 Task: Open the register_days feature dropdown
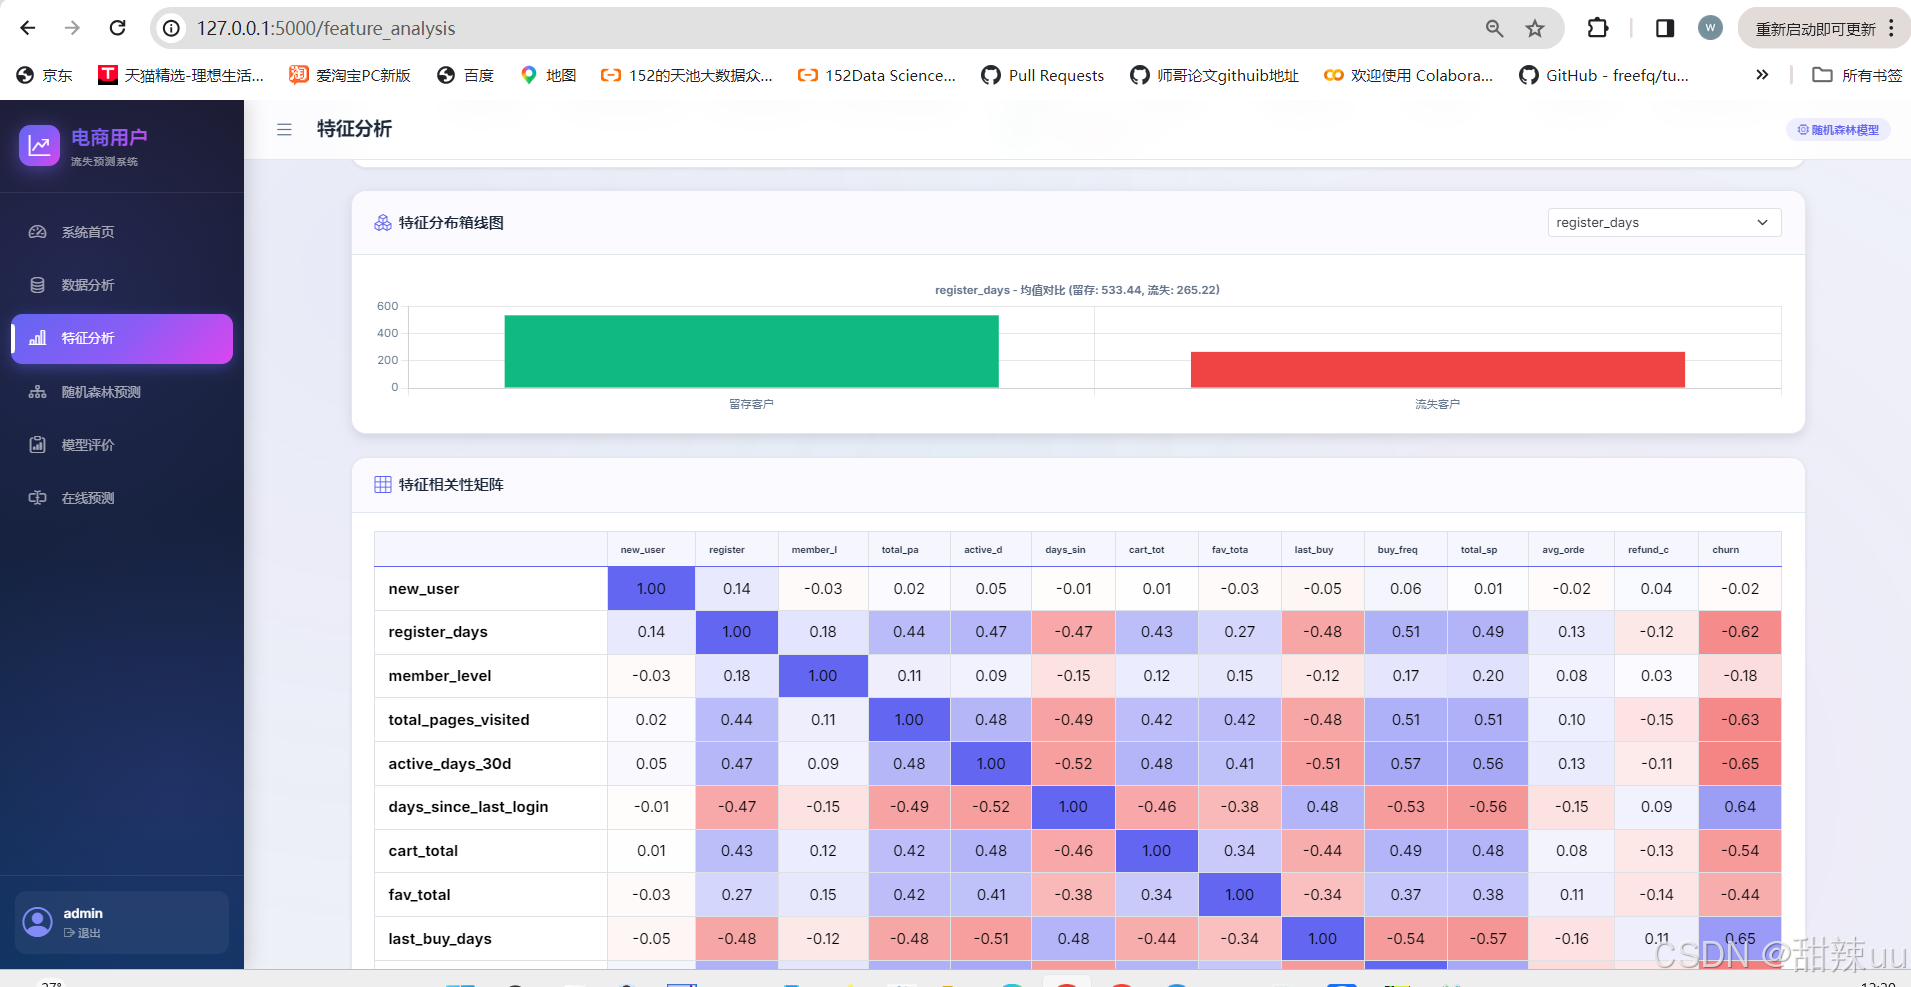1664,222
